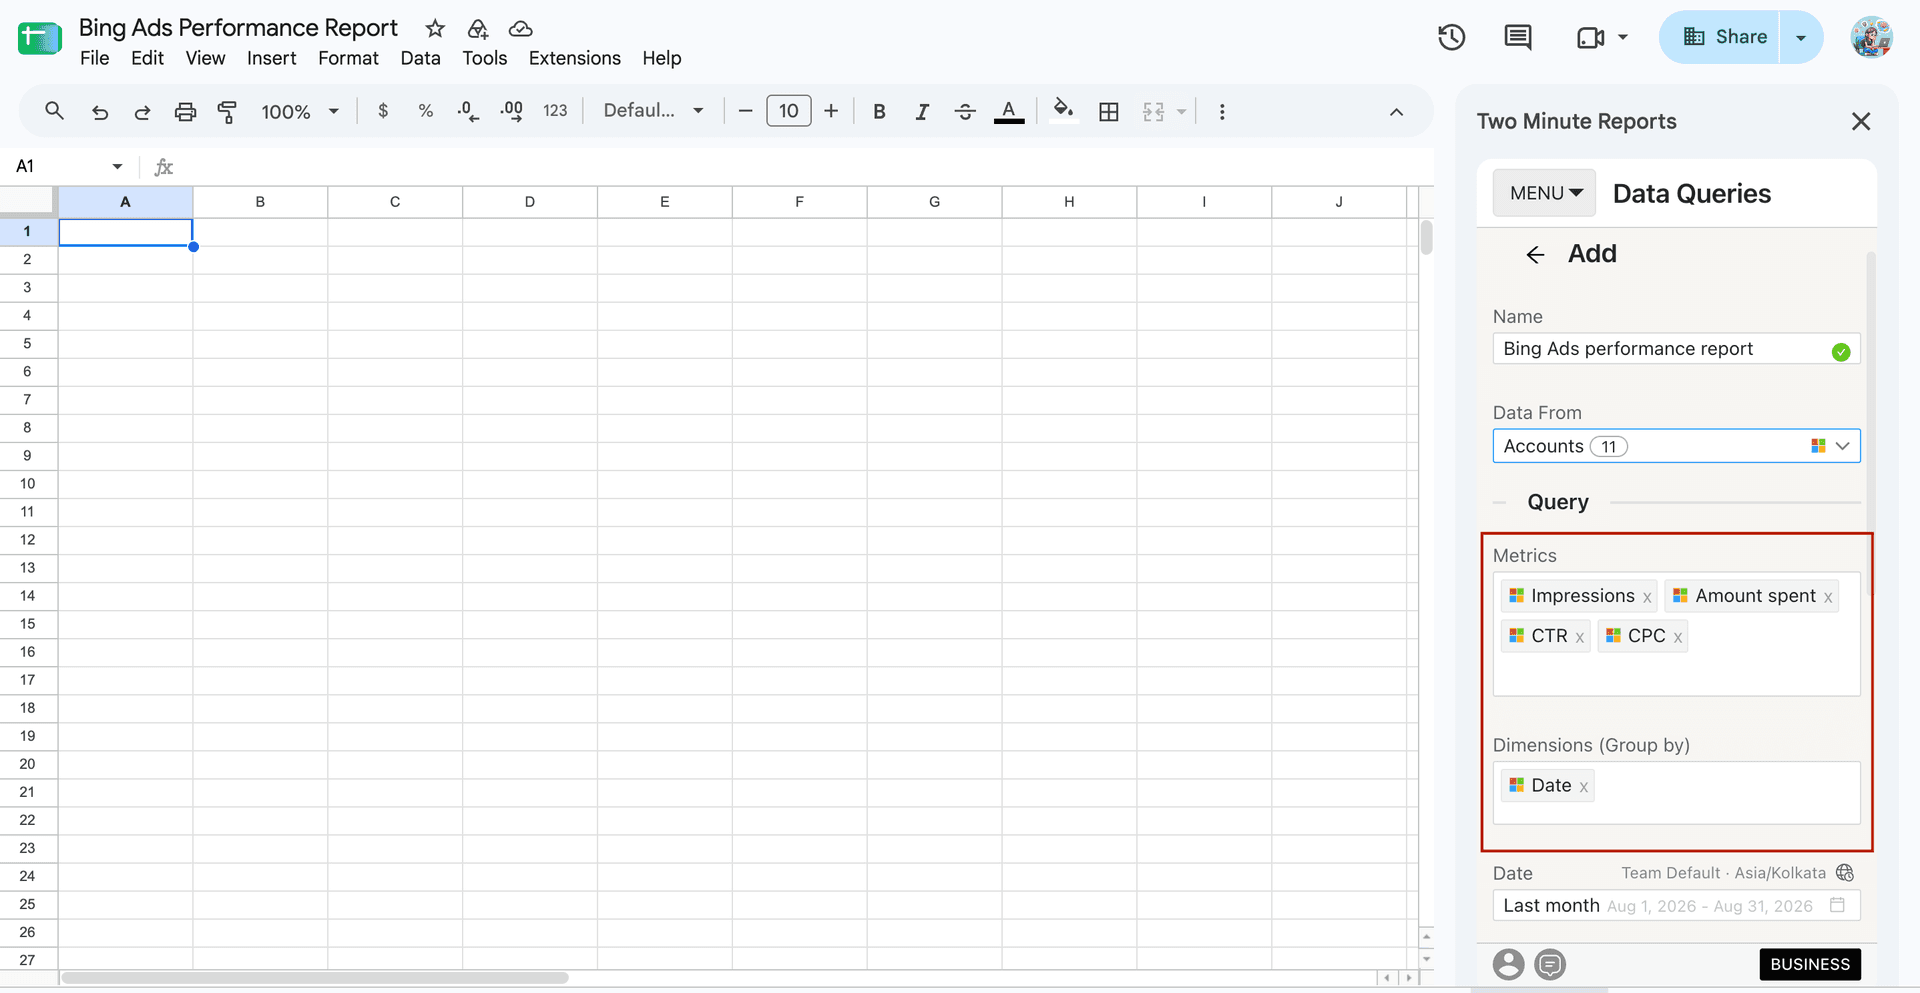The width and height of the screenshot is (1920, 993).
Task: Open the font family dropdown
Action: pyautogui.click(x=653, y=111)
